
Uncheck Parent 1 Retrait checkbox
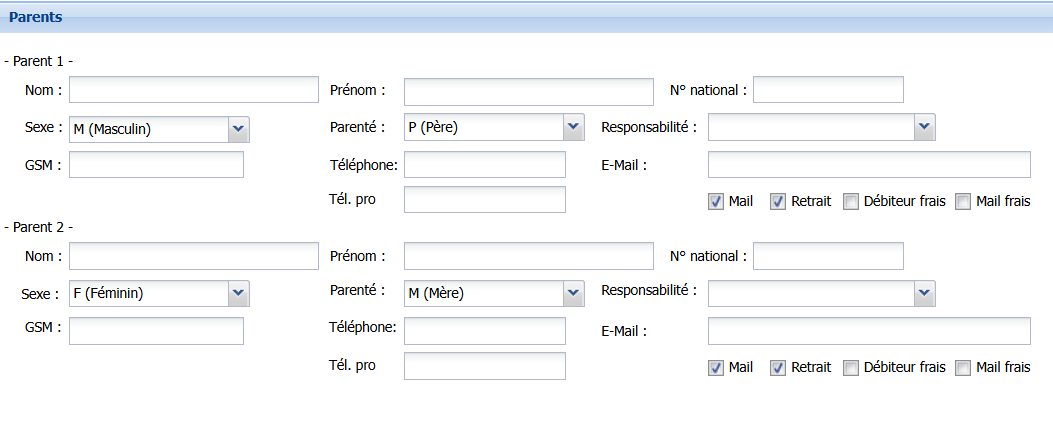coord(778,202)
